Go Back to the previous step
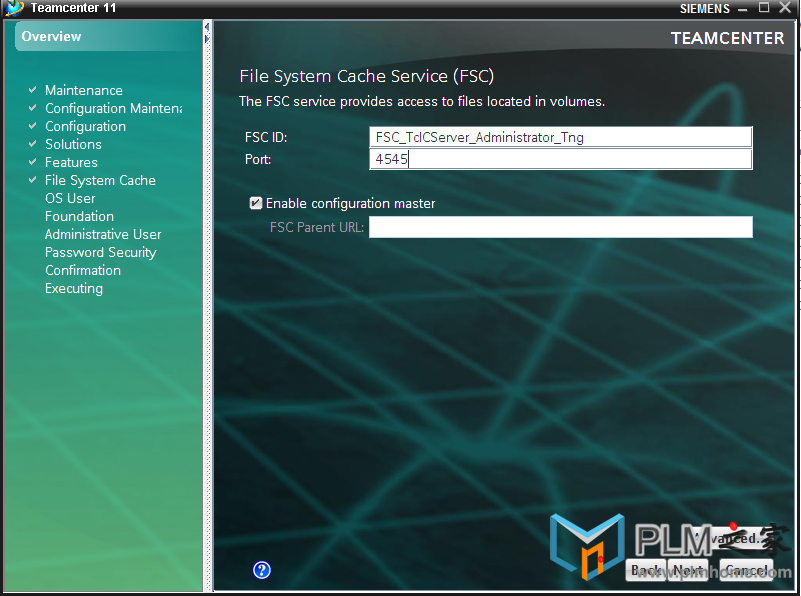This screenshot has height=596, width=801. [646, 570]
